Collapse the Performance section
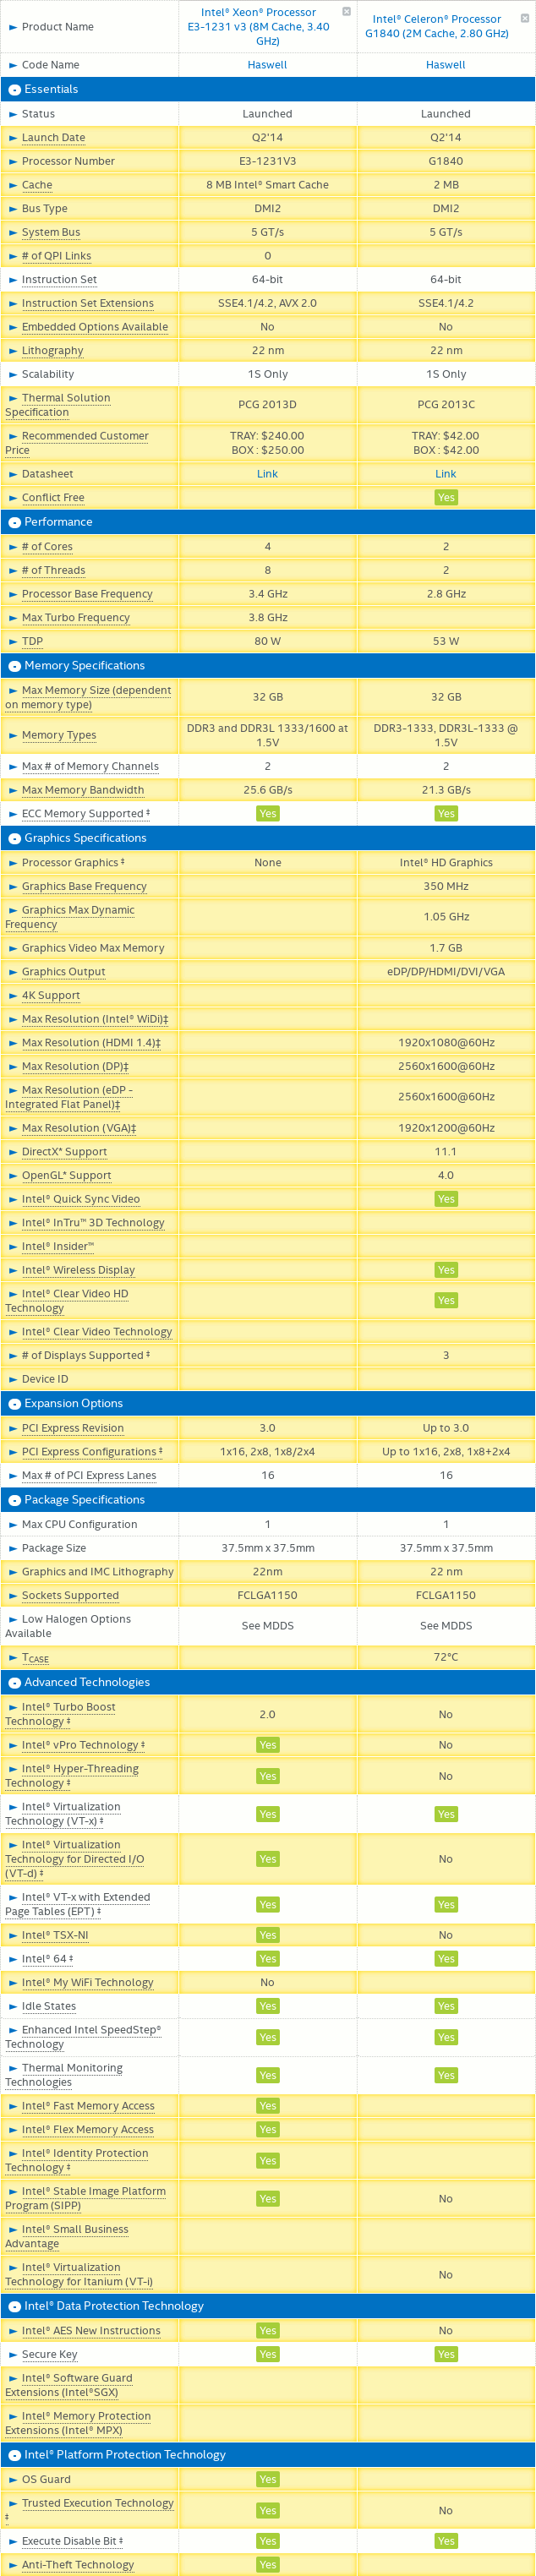This screenshot has height=2576, width=536. click(14, 522)
